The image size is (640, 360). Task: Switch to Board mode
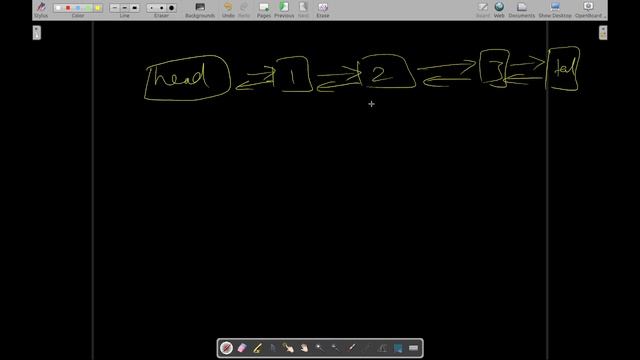point(483,9)
